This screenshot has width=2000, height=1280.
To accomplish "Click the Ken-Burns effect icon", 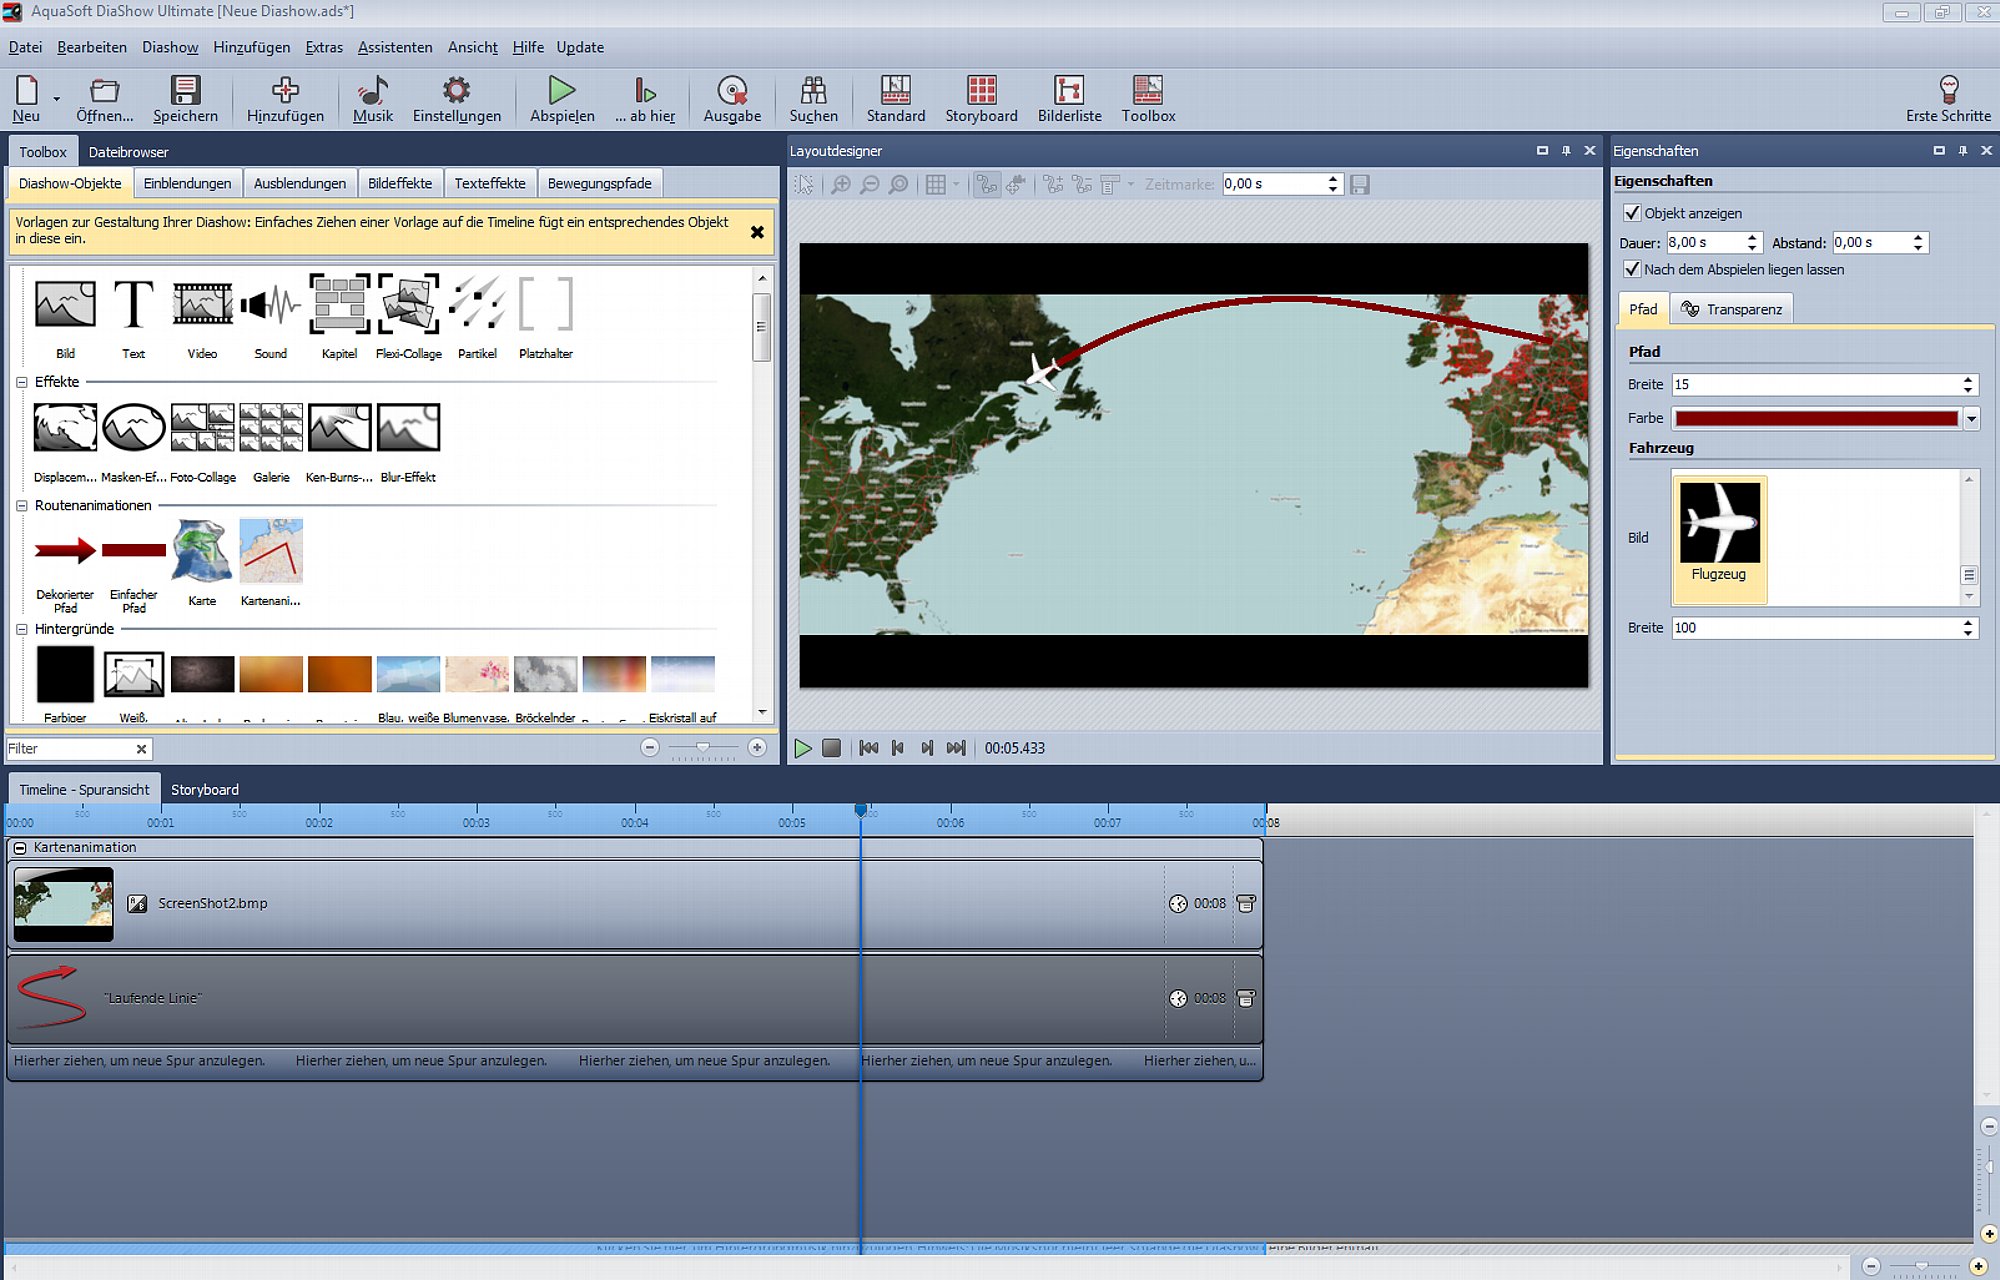I will click(339, 427).
